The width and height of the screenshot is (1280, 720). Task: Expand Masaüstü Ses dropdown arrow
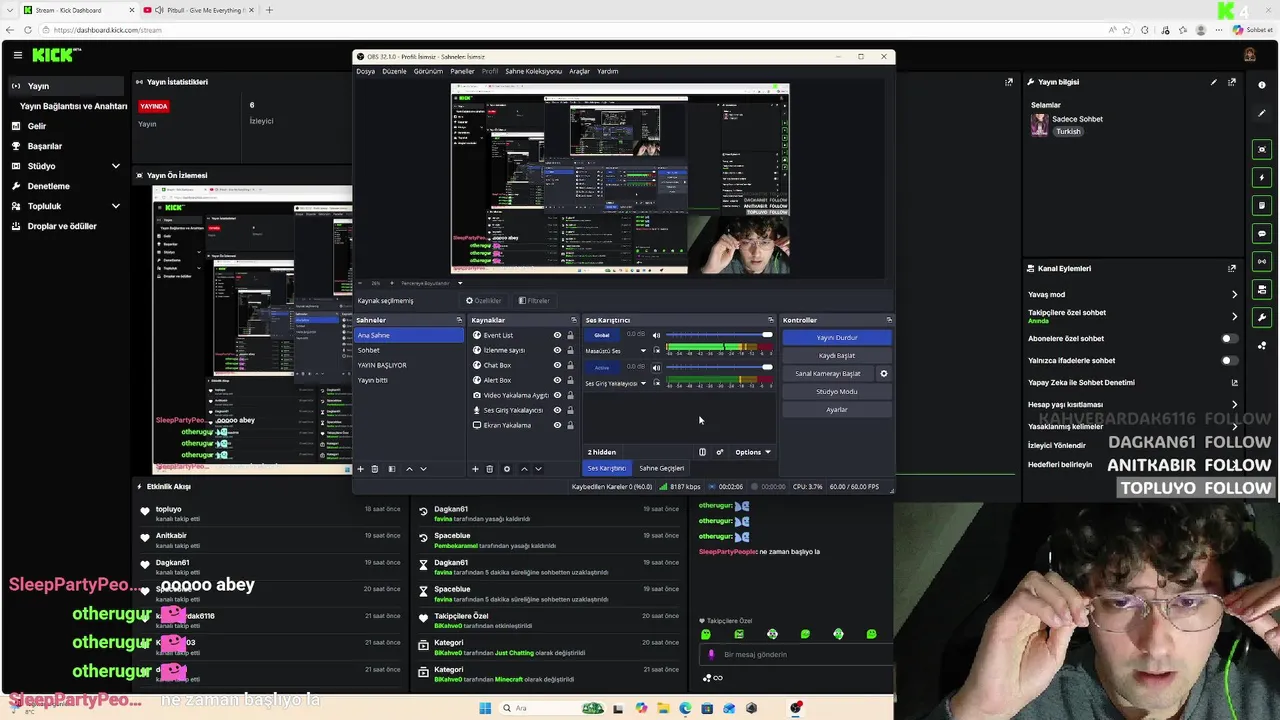(x=643, y=351)
